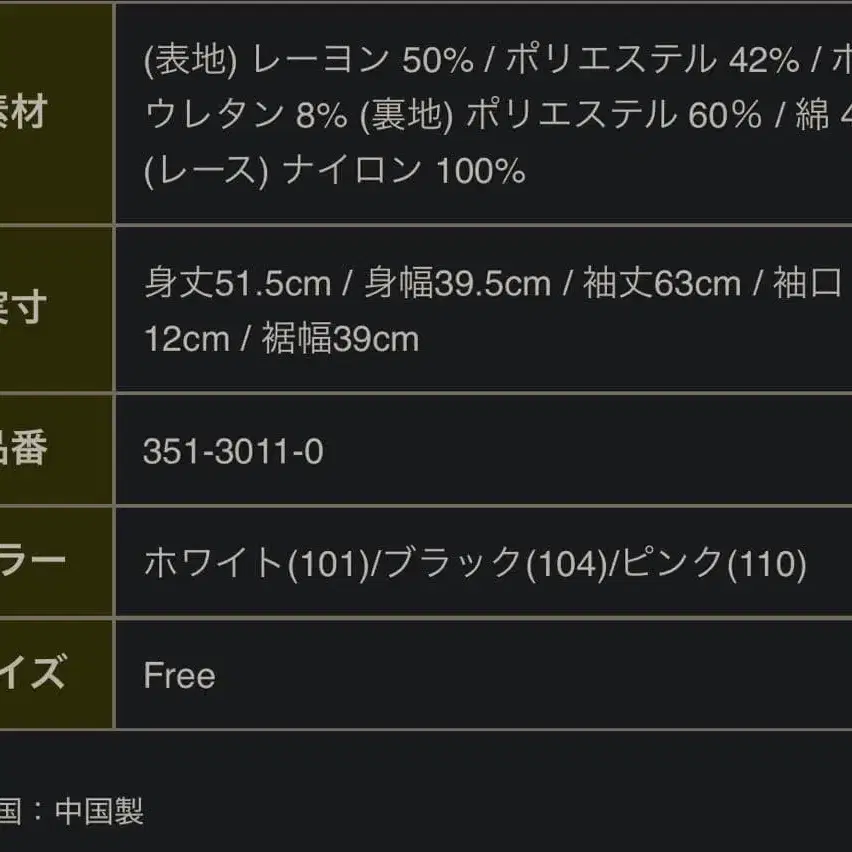This screenshot has width=852, height=852.
Task: Click the Free size value
Action: (179, 676)
